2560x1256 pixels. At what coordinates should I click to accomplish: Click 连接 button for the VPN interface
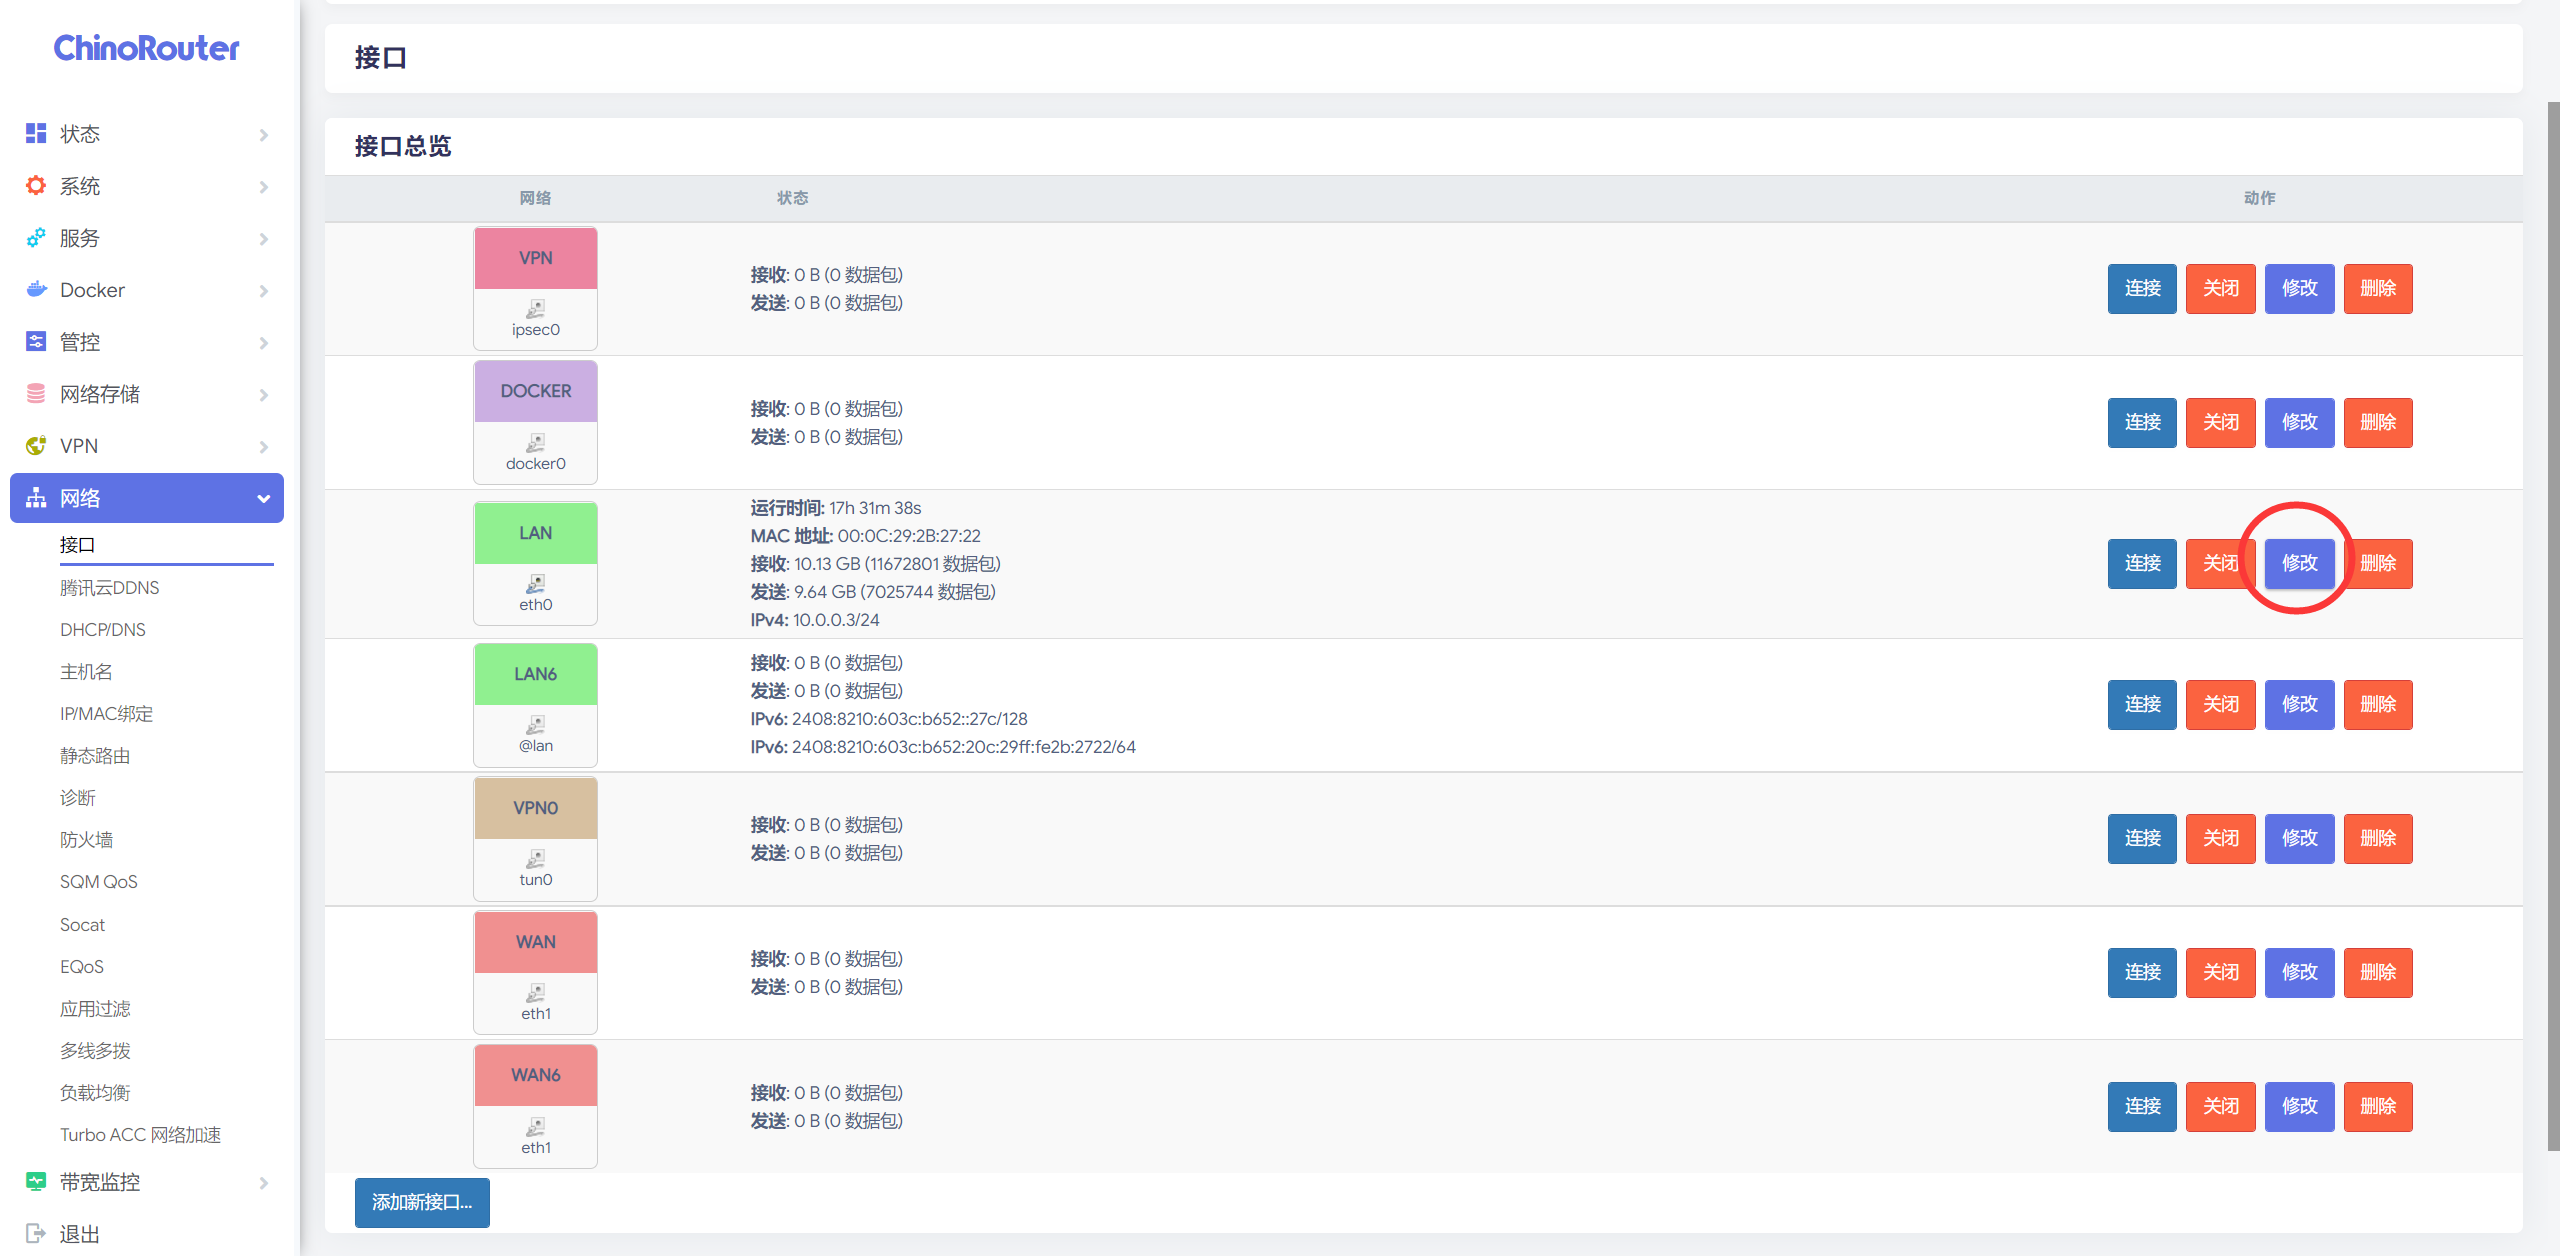2142,288
